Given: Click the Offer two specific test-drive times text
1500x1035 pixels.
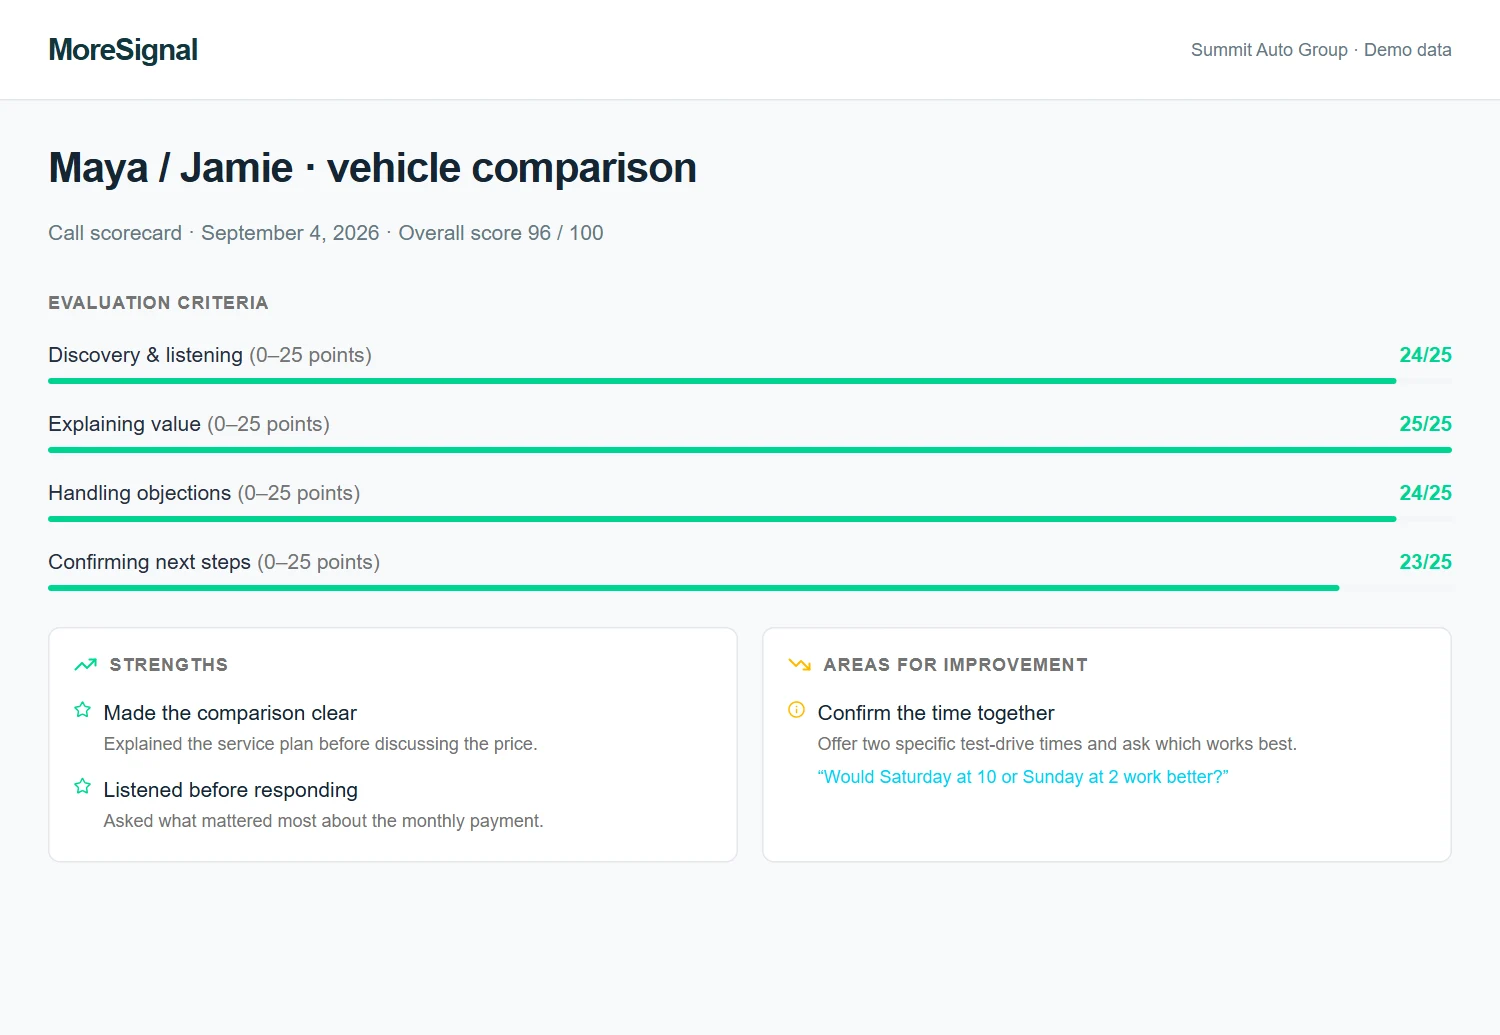Looking at the screenshot, I should pyautogui.click(x=1057, y=744).
